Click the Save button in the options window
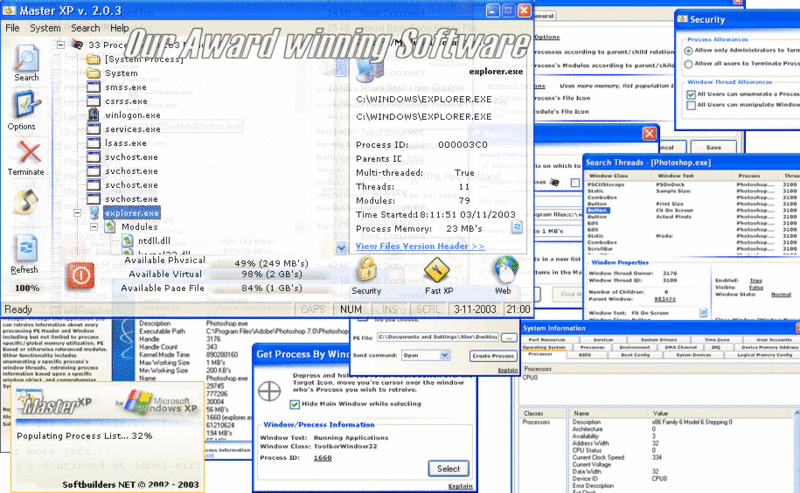This screenshot has height=493, width=800. [x=713, y=147]
